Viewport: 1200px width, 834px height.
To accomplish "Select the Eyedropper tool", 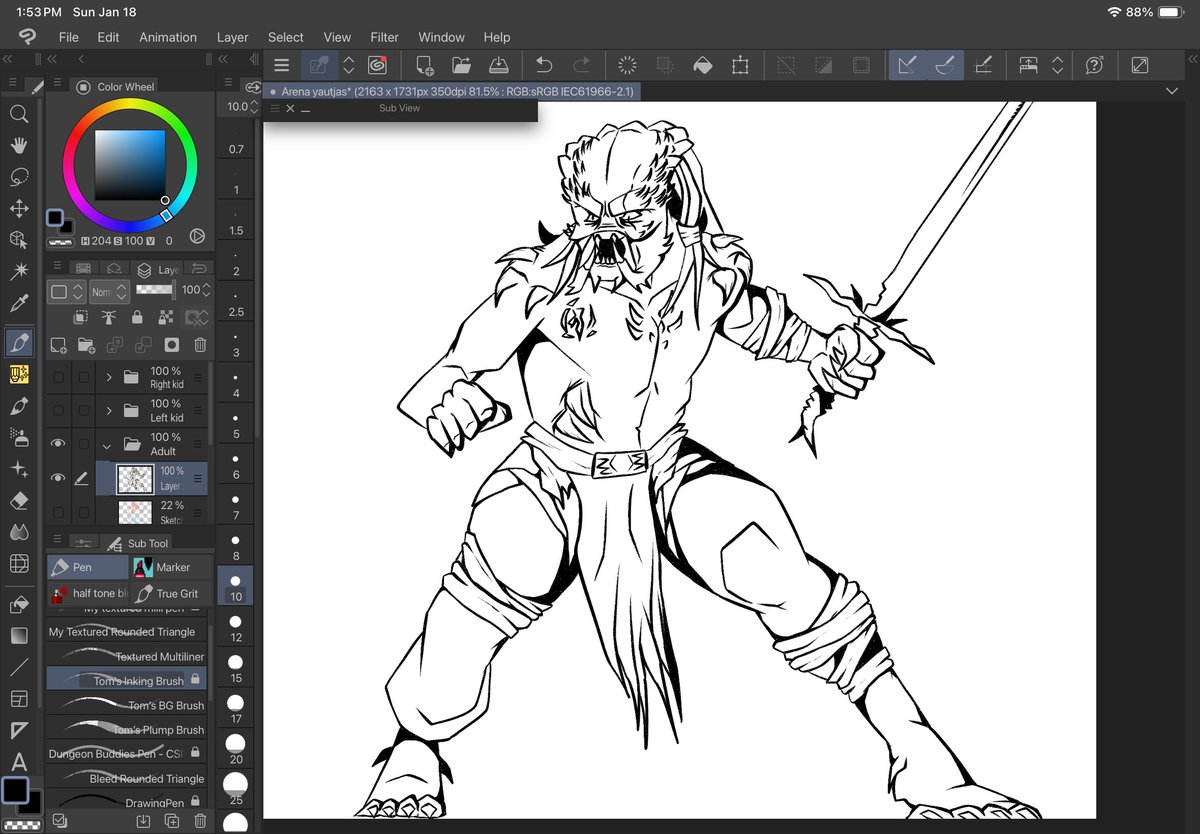I will [x=18, y=303].
